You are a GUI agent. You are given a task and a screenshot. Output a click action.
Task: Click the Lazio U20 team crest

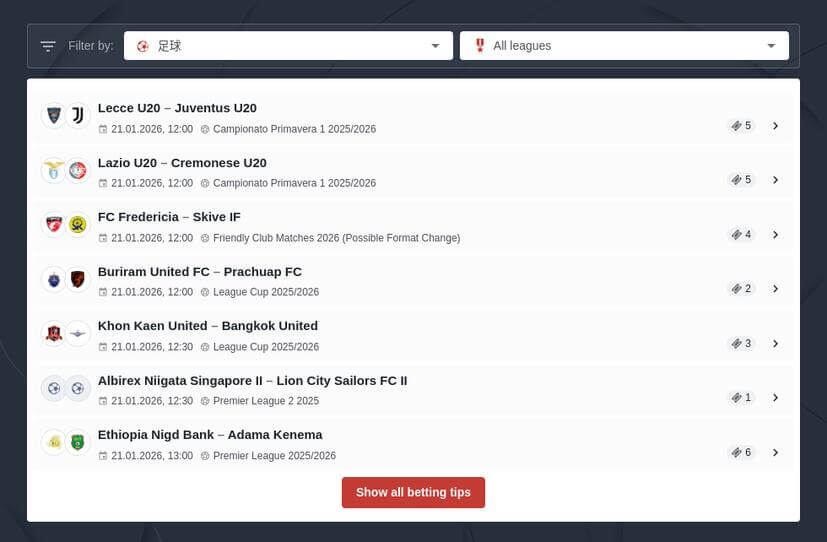pyautogui.click(x=53, y=171)
